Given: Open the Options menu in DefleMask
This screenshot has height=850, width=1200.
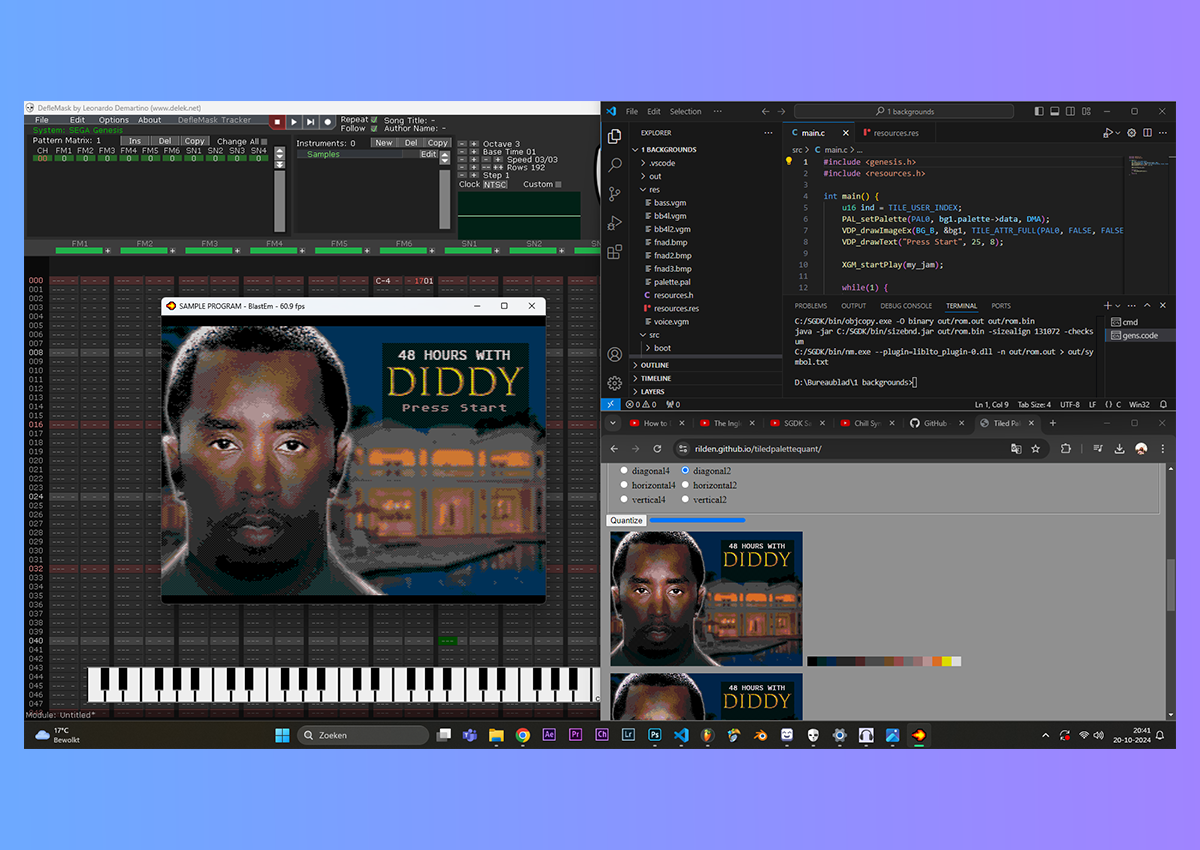Looking at the screenshot, I should [113, 120].
